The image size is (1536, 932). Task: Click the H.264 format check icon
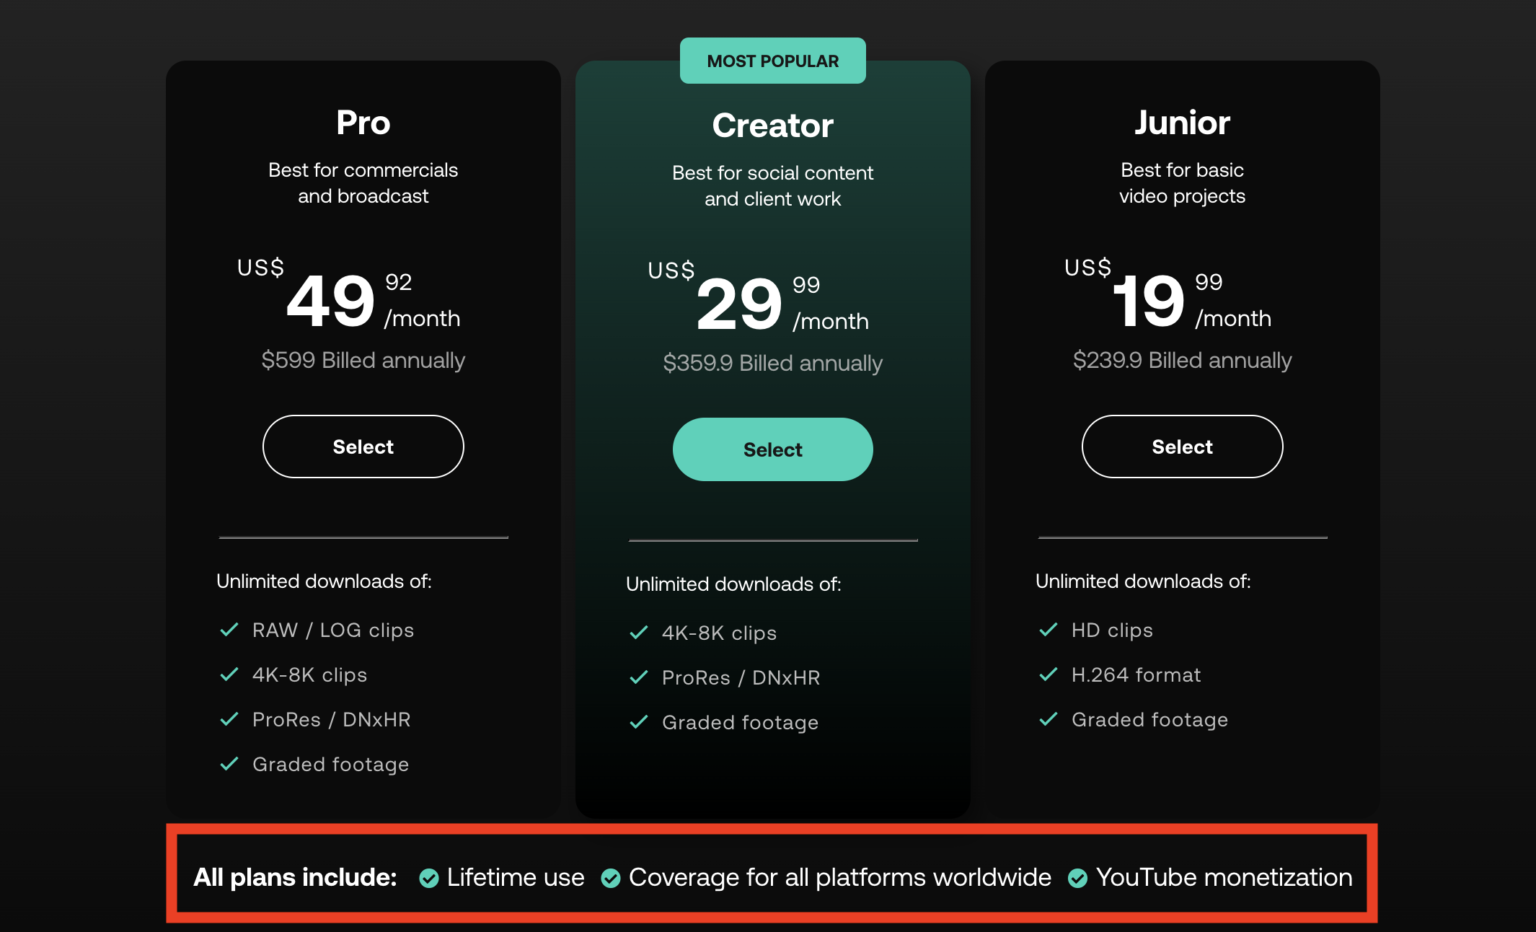(1048, 674)
